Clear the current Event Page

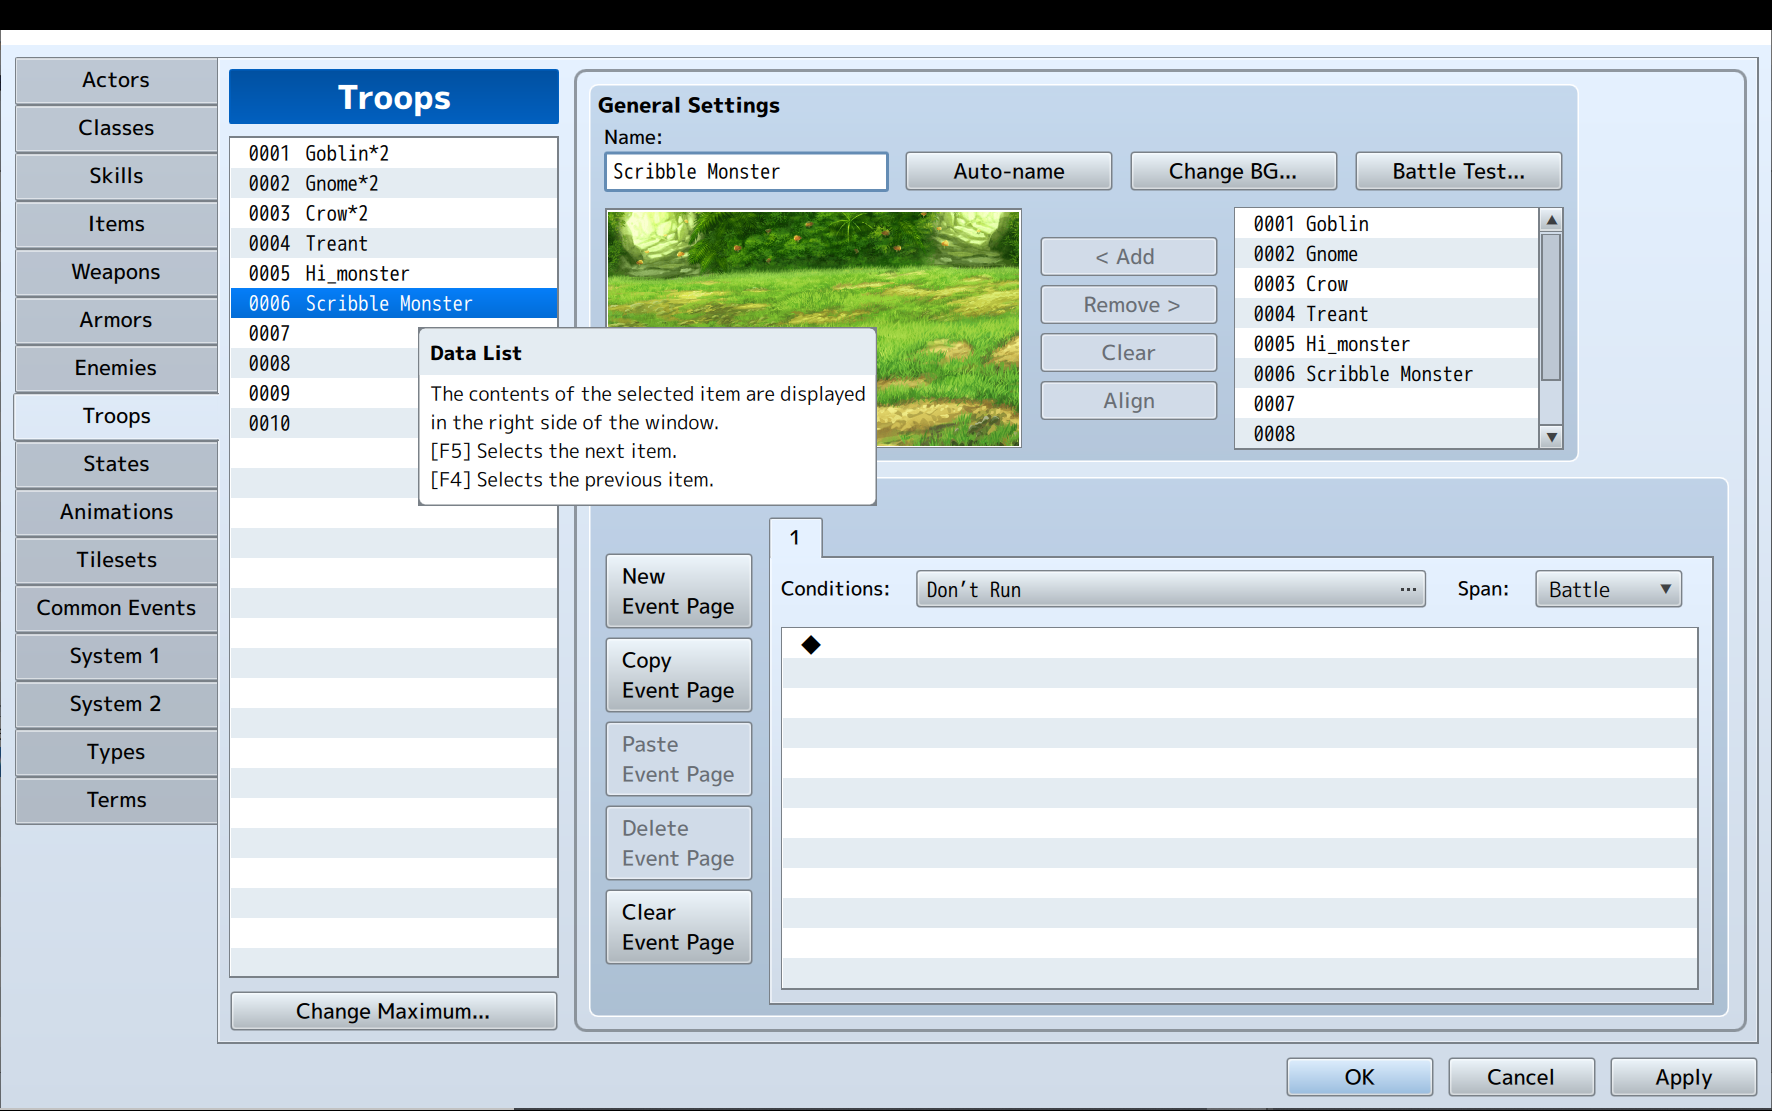(678, 926)
